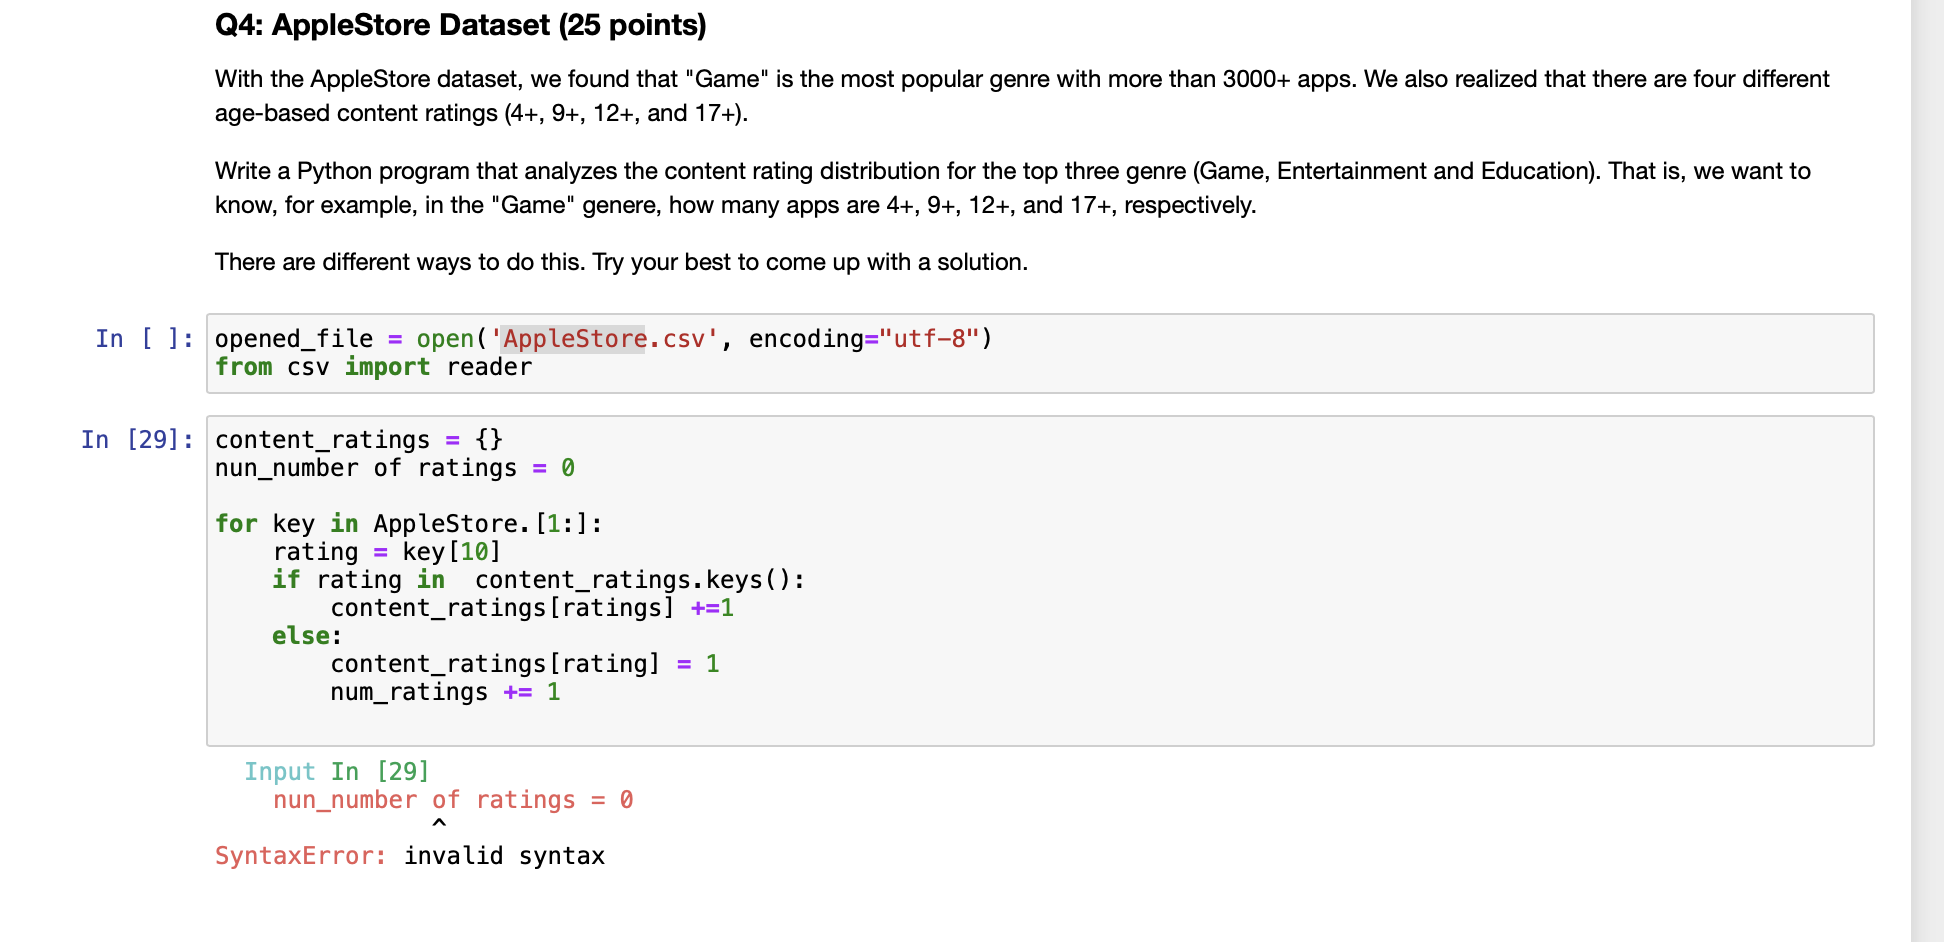Click the for key in AppleStore loop line
The image size is (1944, 942).
pos(407,523)
